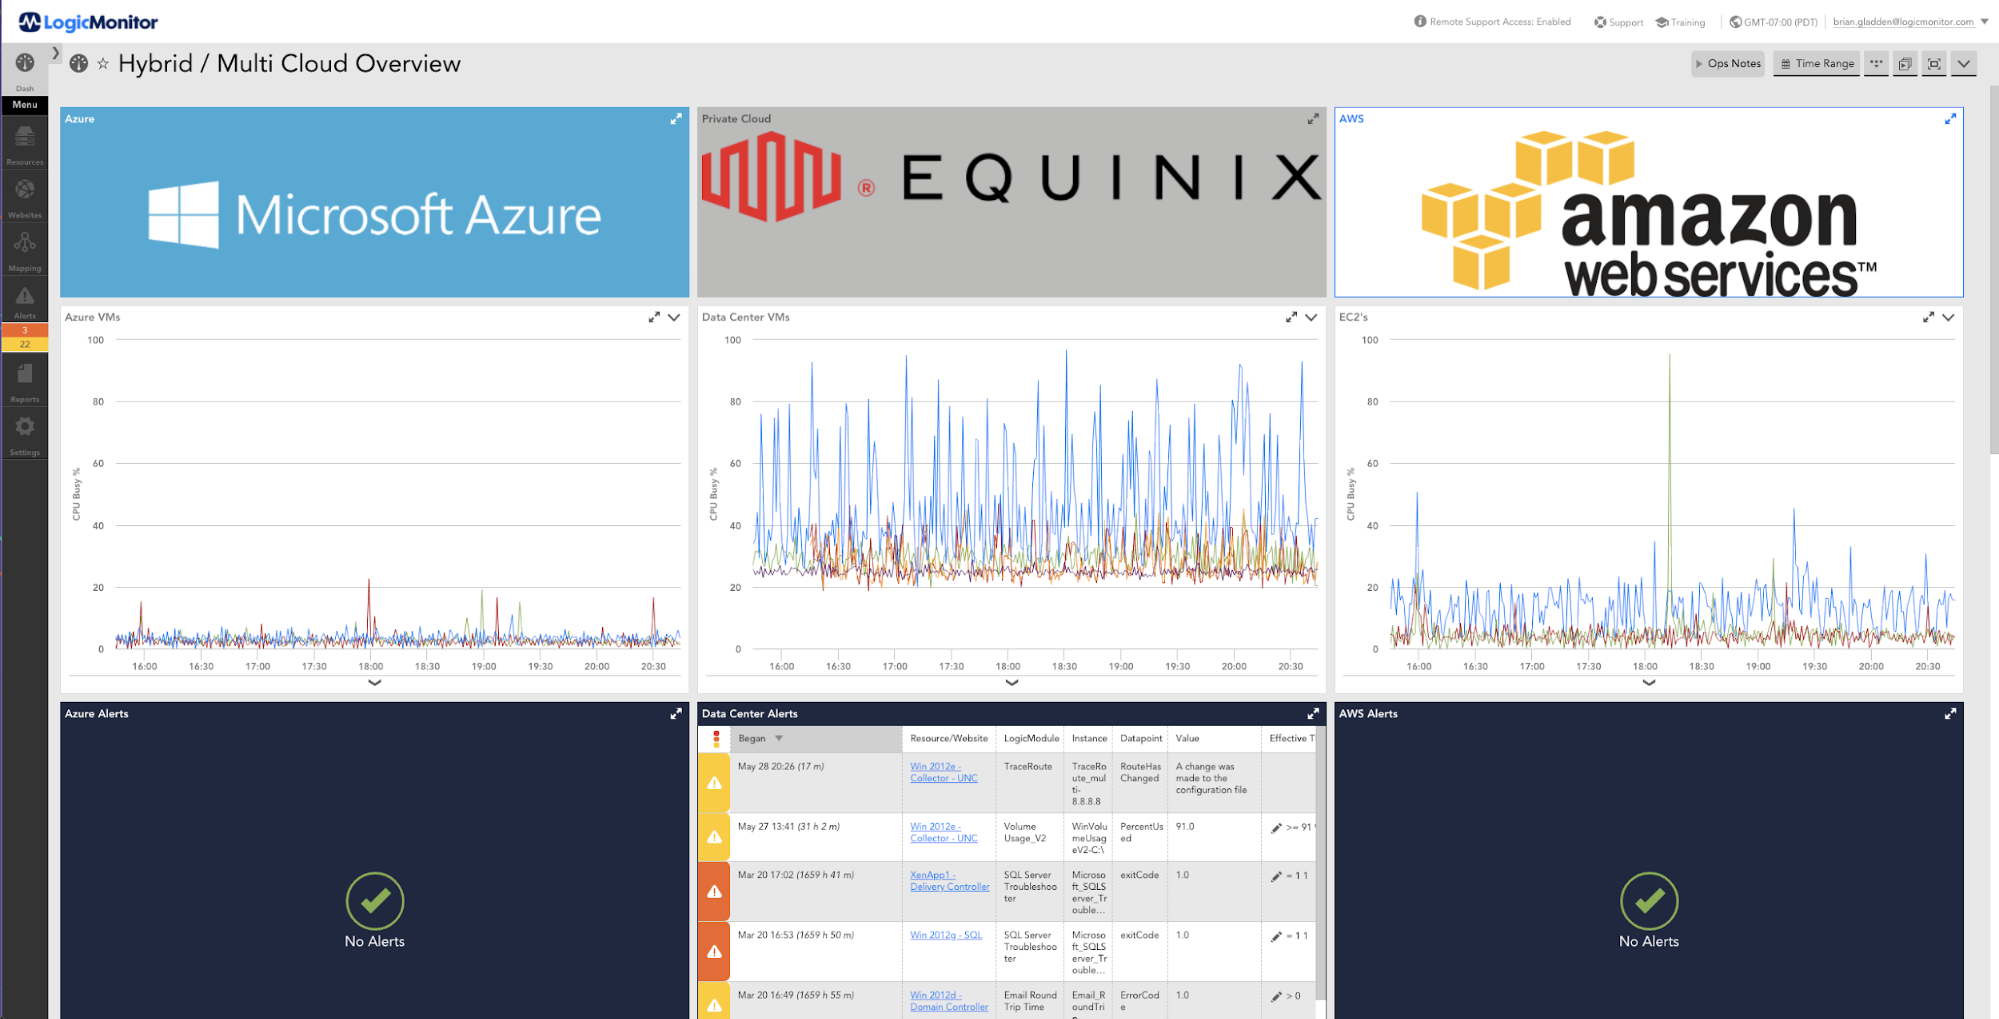Open Win 2012d - Domain Controller link
The image size is (1999, 1019).
(949, 1001)
